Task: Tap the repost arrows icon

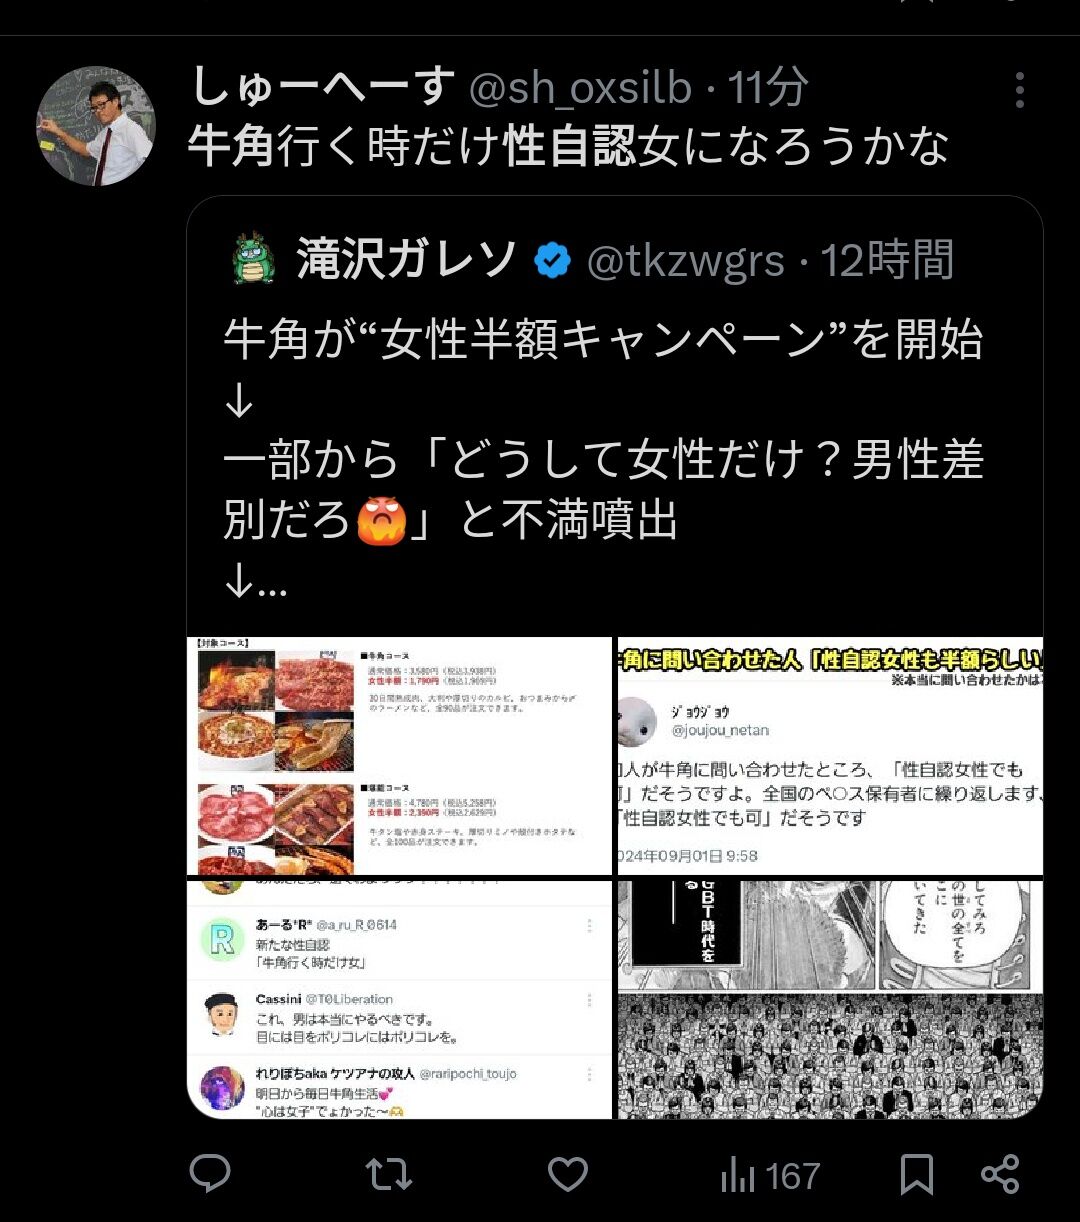Action: 389,1174
